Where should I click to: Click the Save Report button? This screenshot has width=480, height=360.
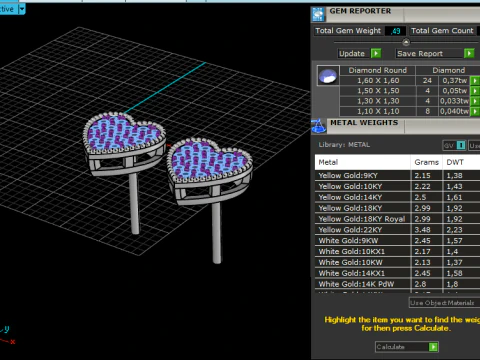point(430,53)
